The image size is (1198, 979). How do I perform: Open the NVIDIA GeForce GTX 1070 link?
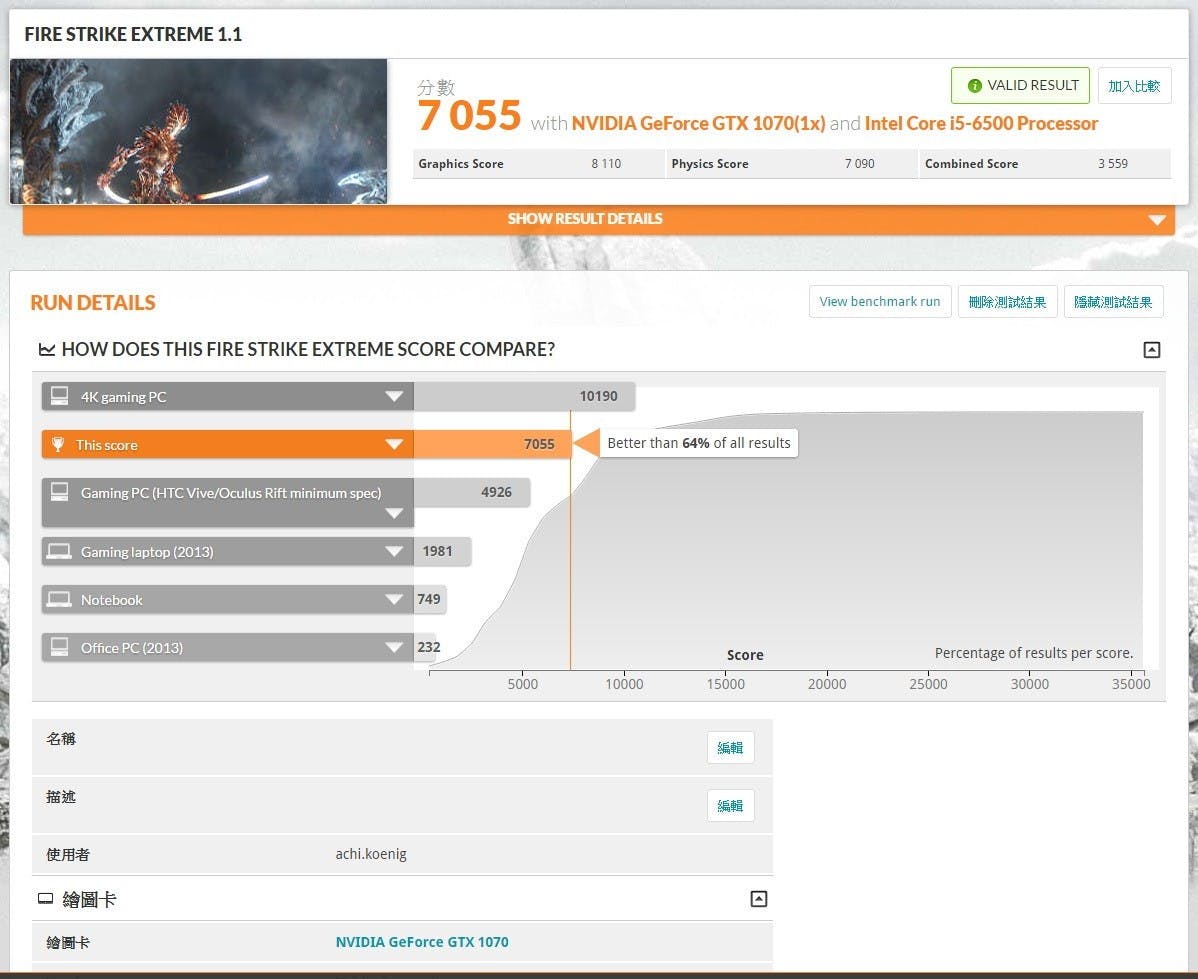coord(421,942)
